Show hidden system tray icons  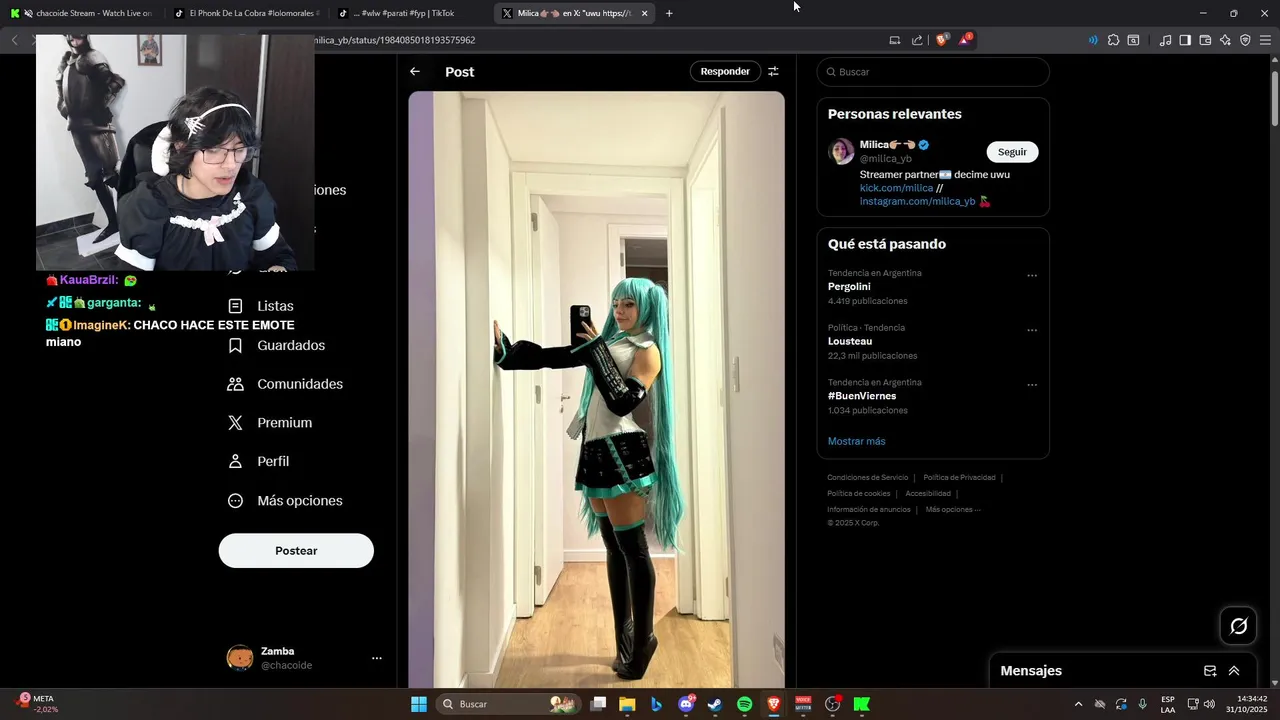(x=1078, y=704)
